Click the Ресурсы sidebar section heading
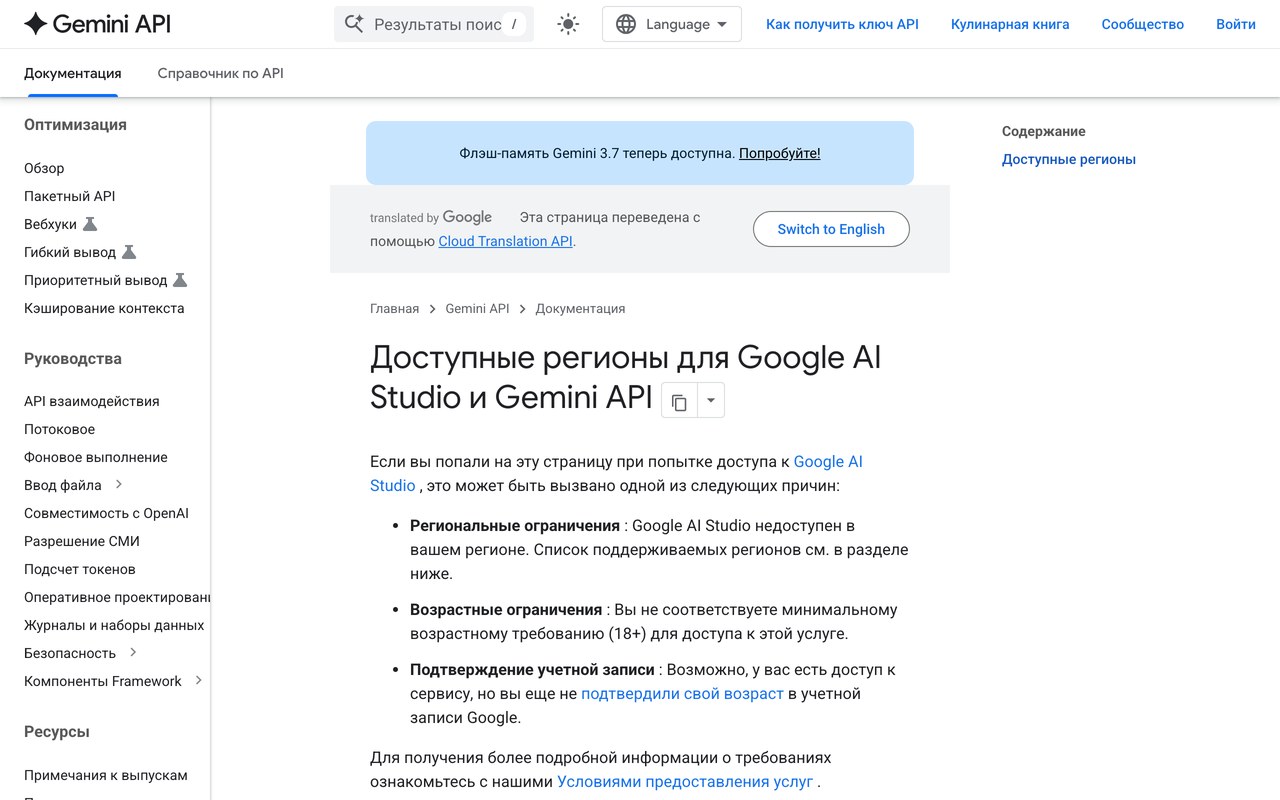This screenshot has width=1280, height=800. 57,732
